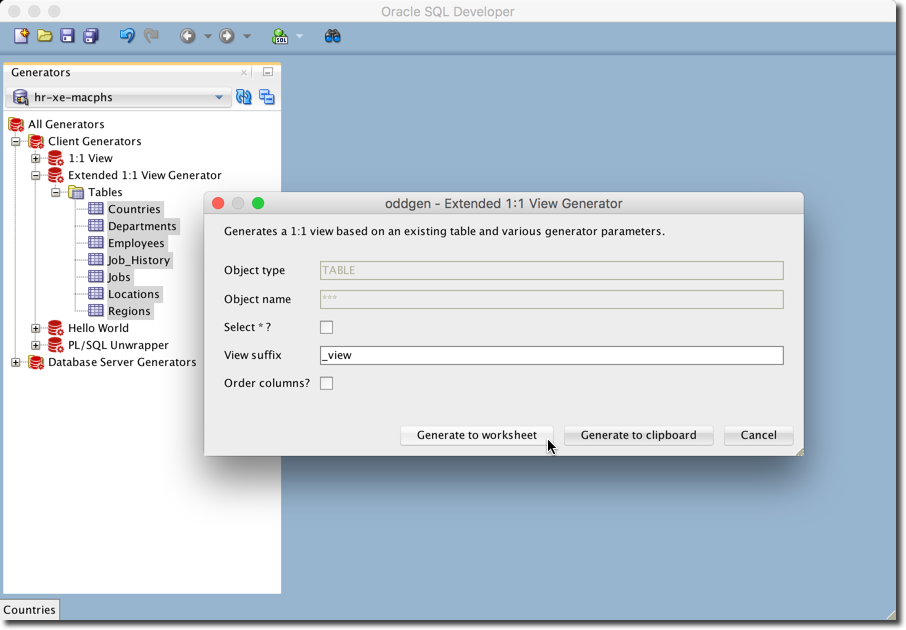
Task: Click the Tables folder icon
Action: pos(76,192)
